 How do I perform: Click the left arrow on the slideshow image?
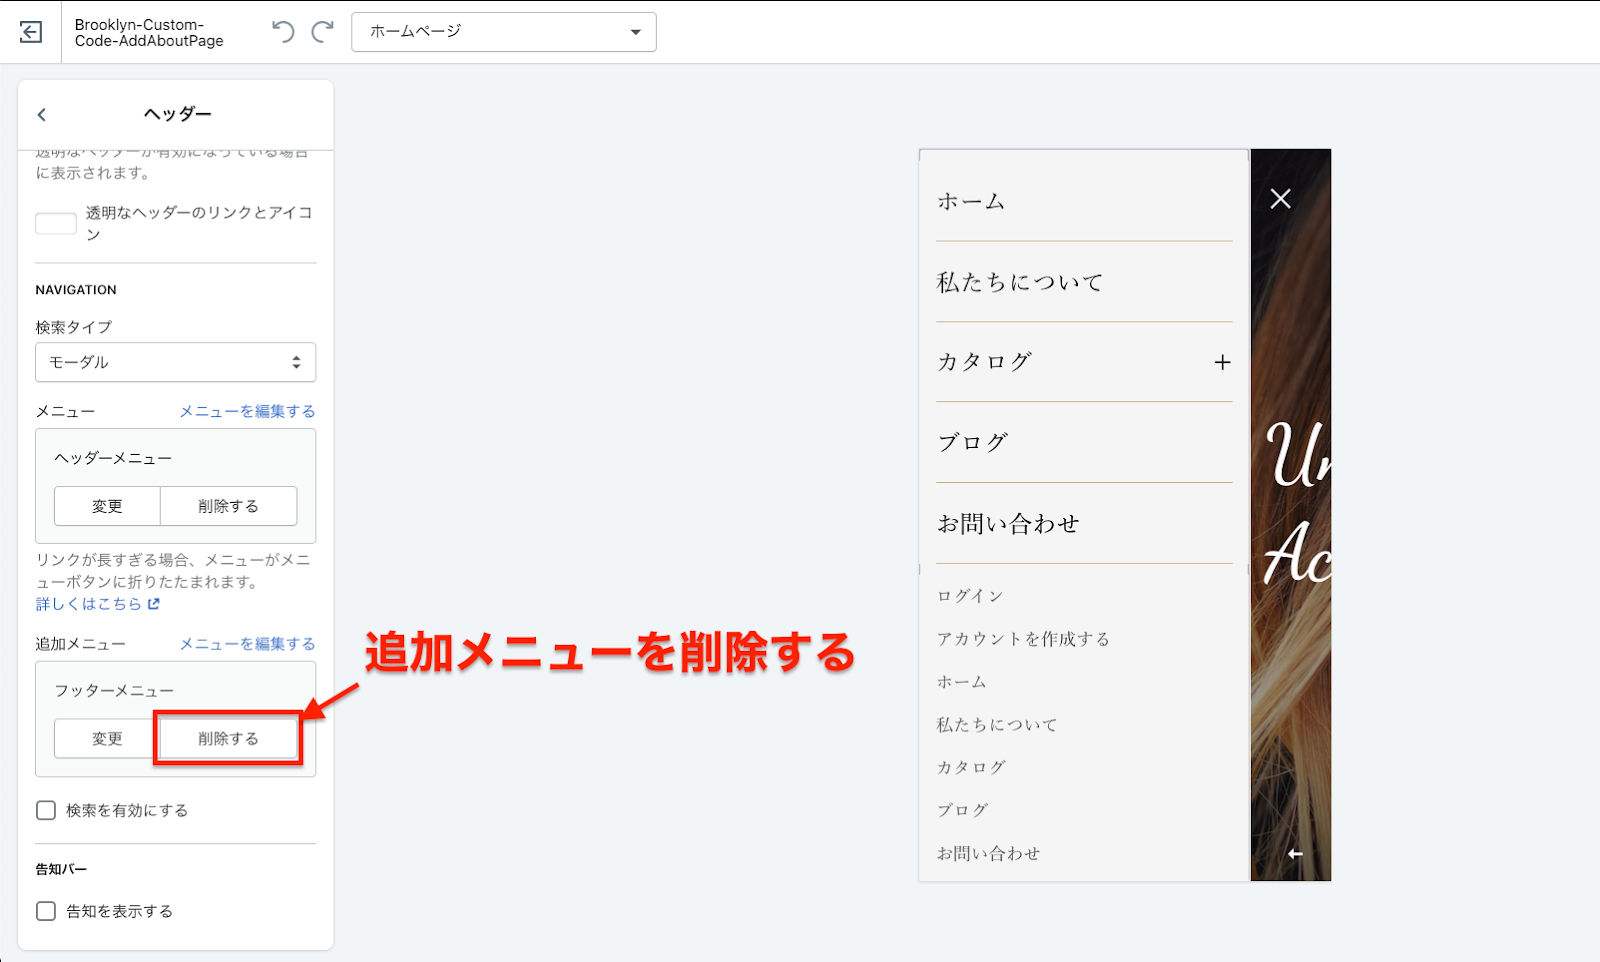(x=1295, y=854)
